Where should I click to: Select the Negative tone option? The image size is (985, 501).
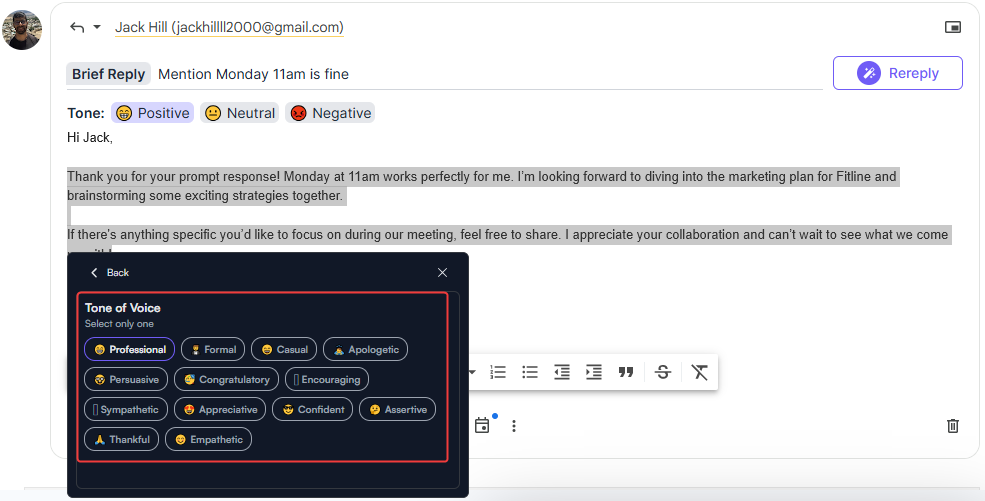330,113
